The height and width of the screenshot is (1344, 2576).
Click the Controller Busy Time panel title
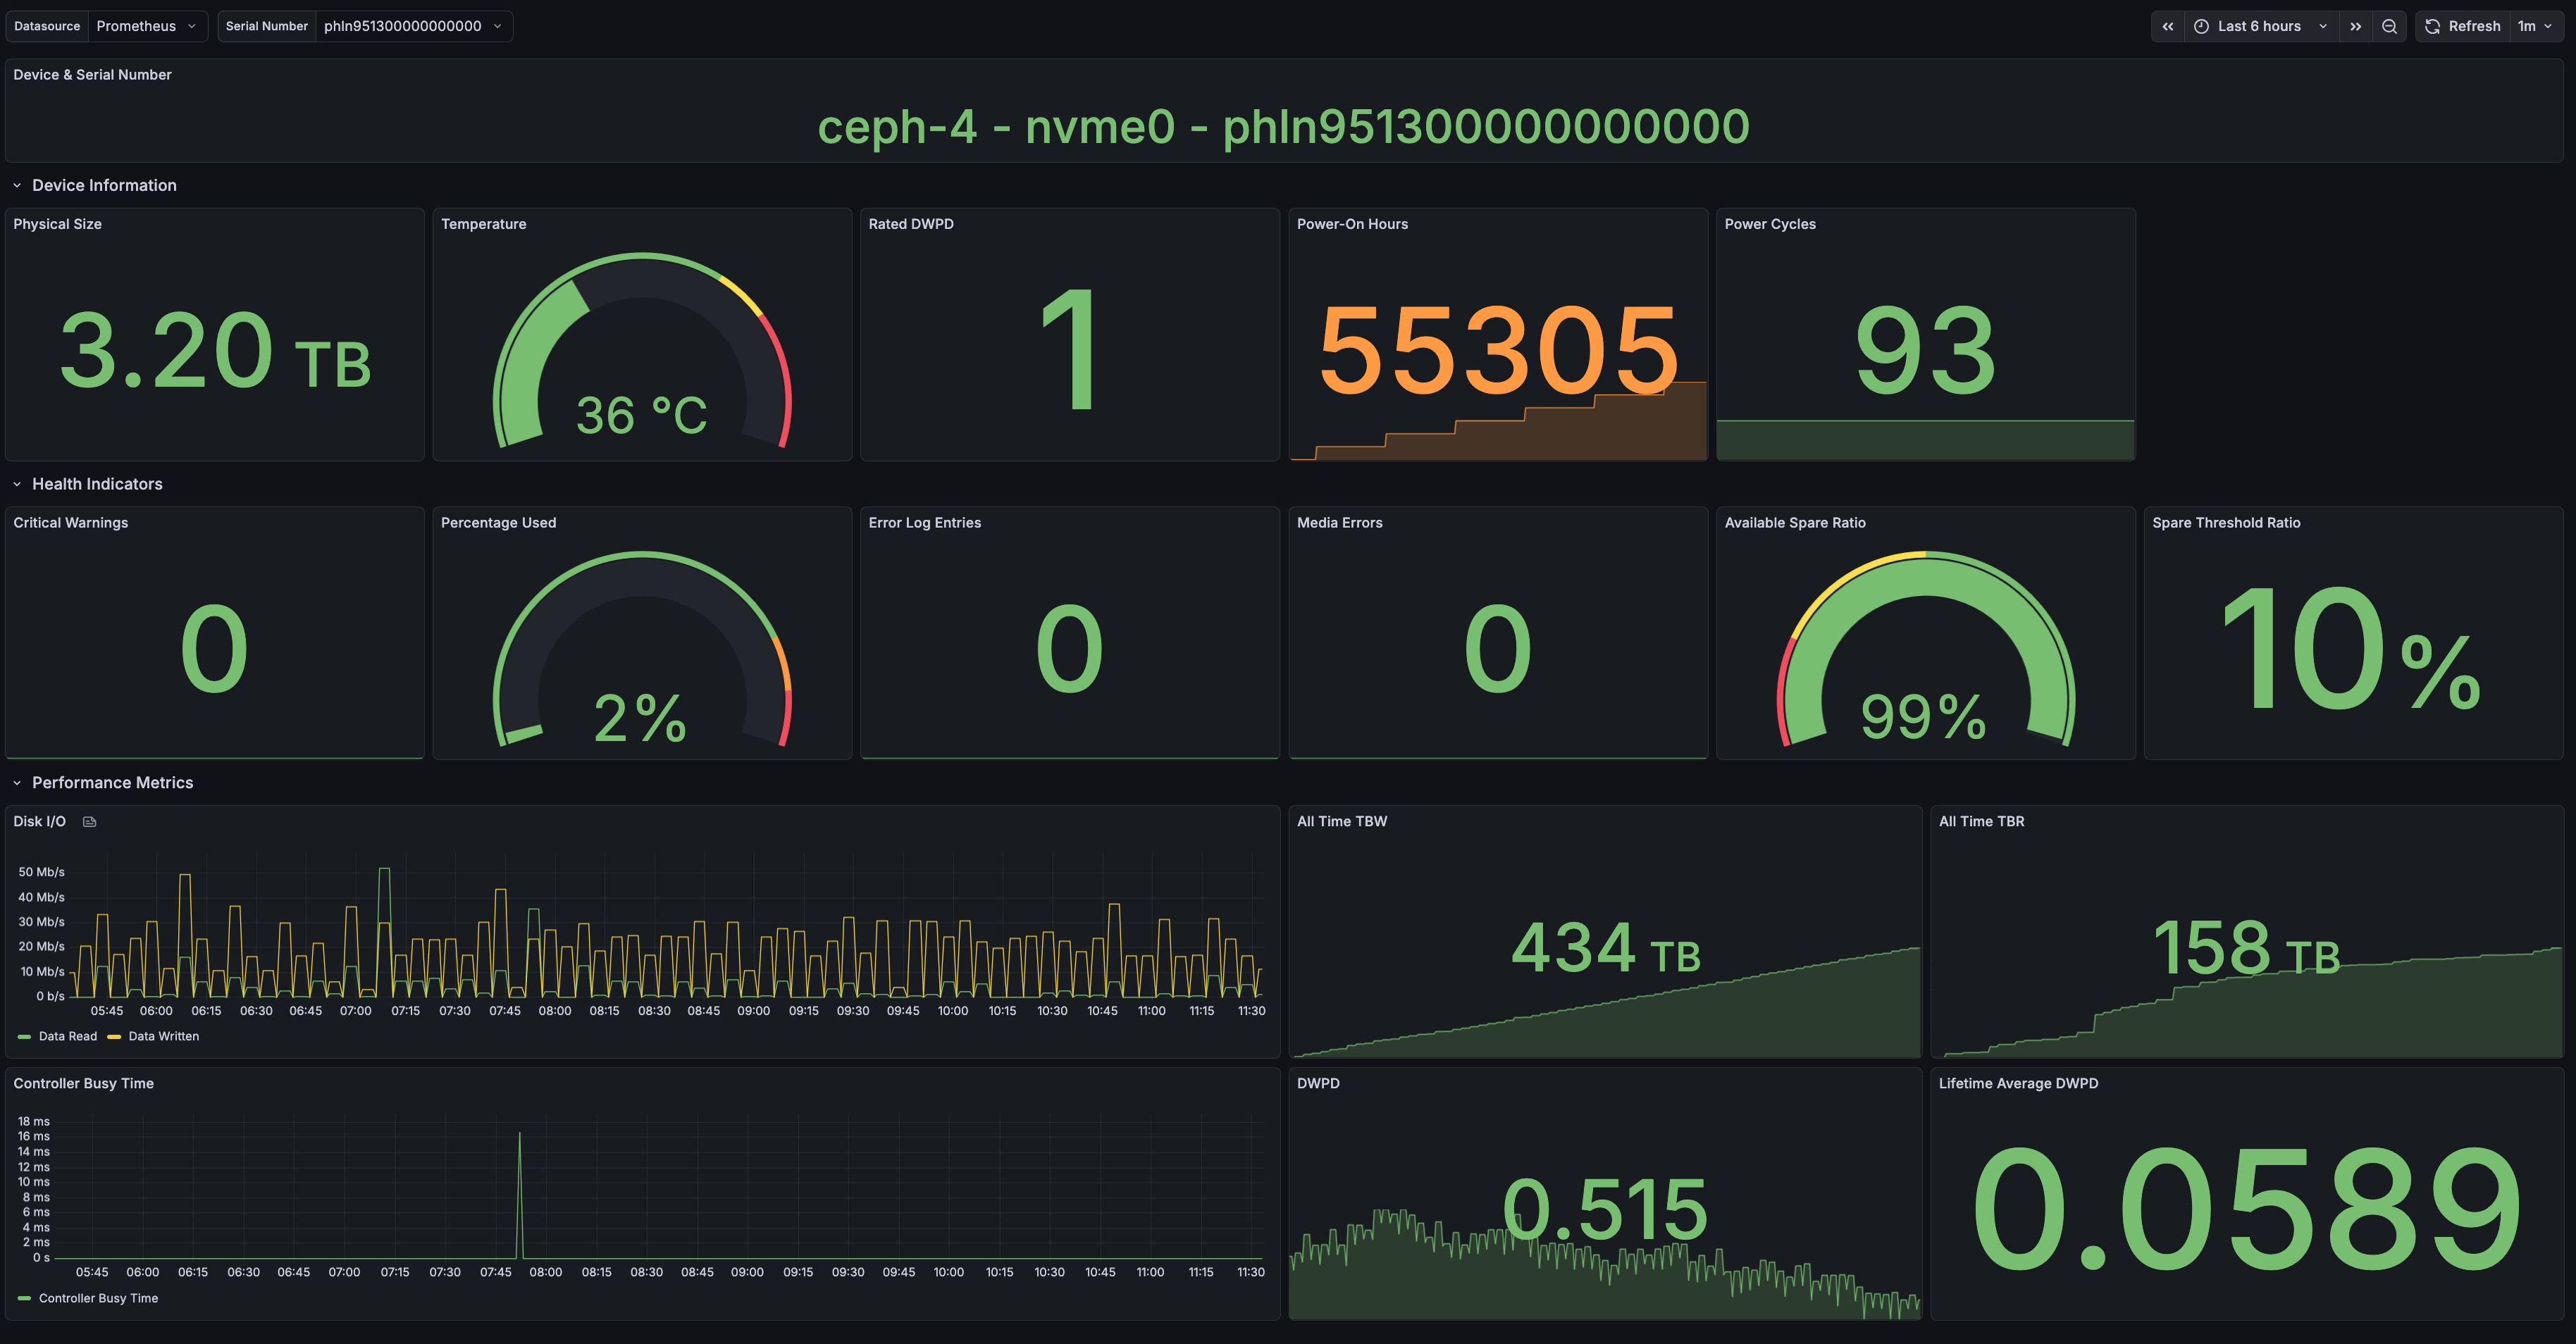coord(83,1084)
